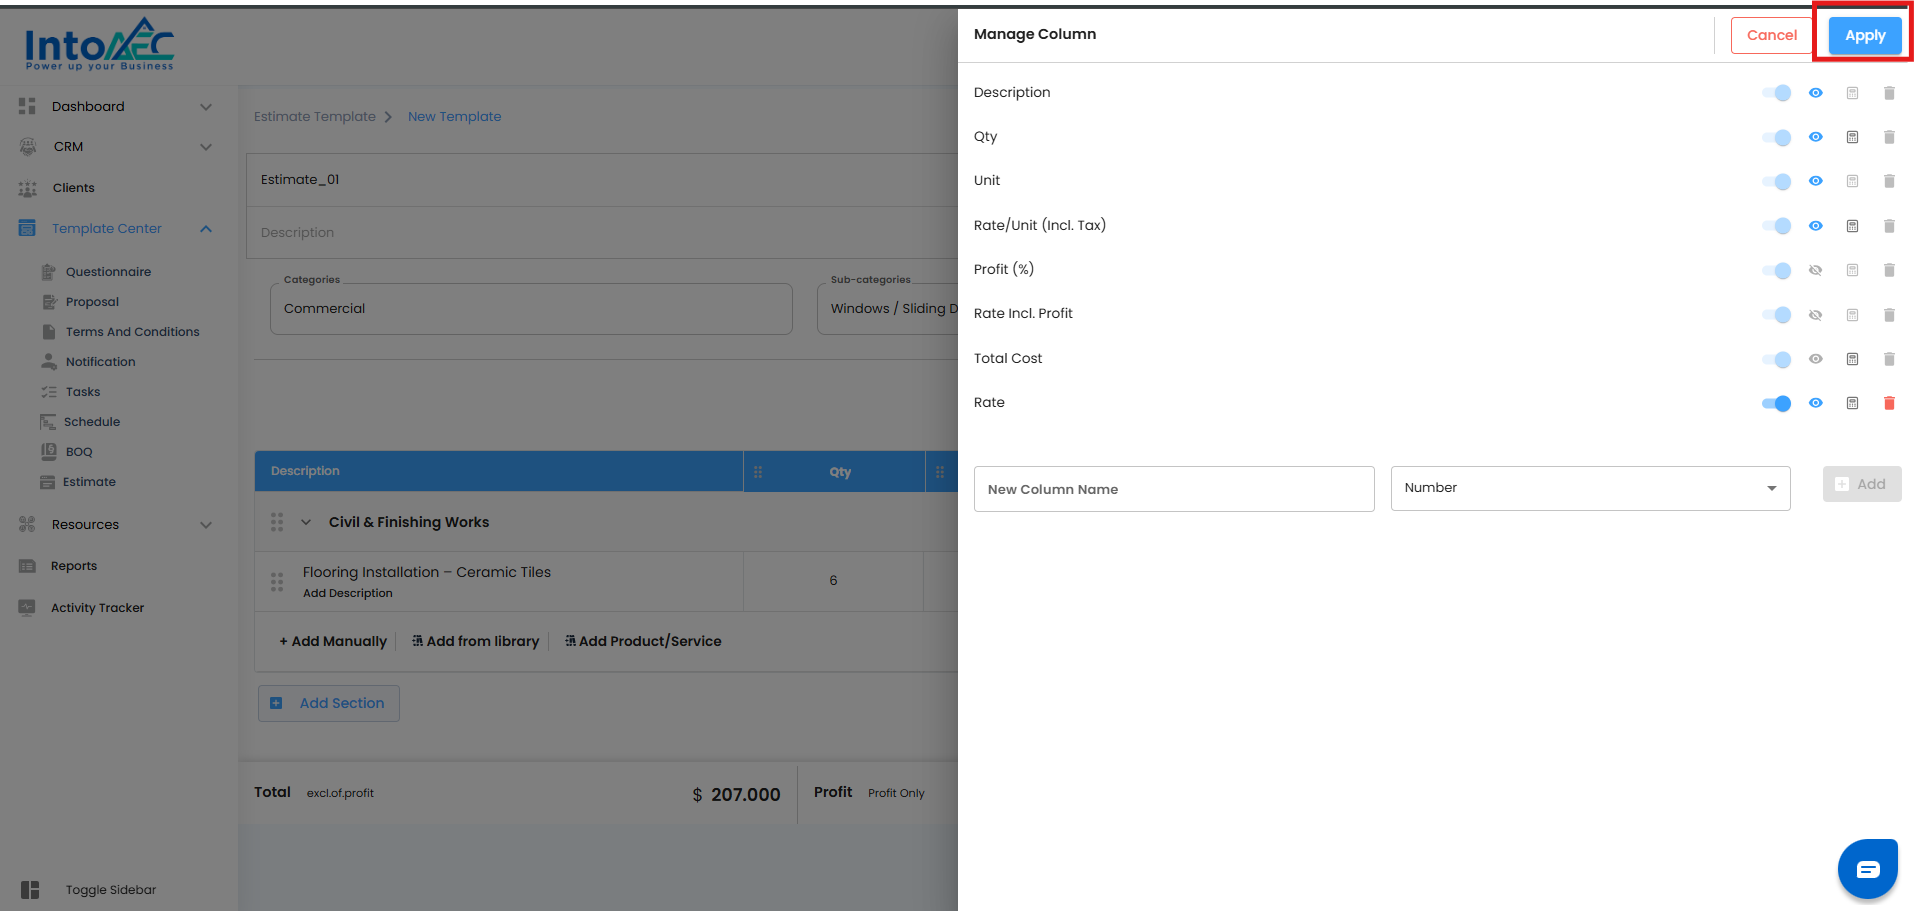Click the New Column Name field
Screen dimensions: 1914x911
point(1173,489)
